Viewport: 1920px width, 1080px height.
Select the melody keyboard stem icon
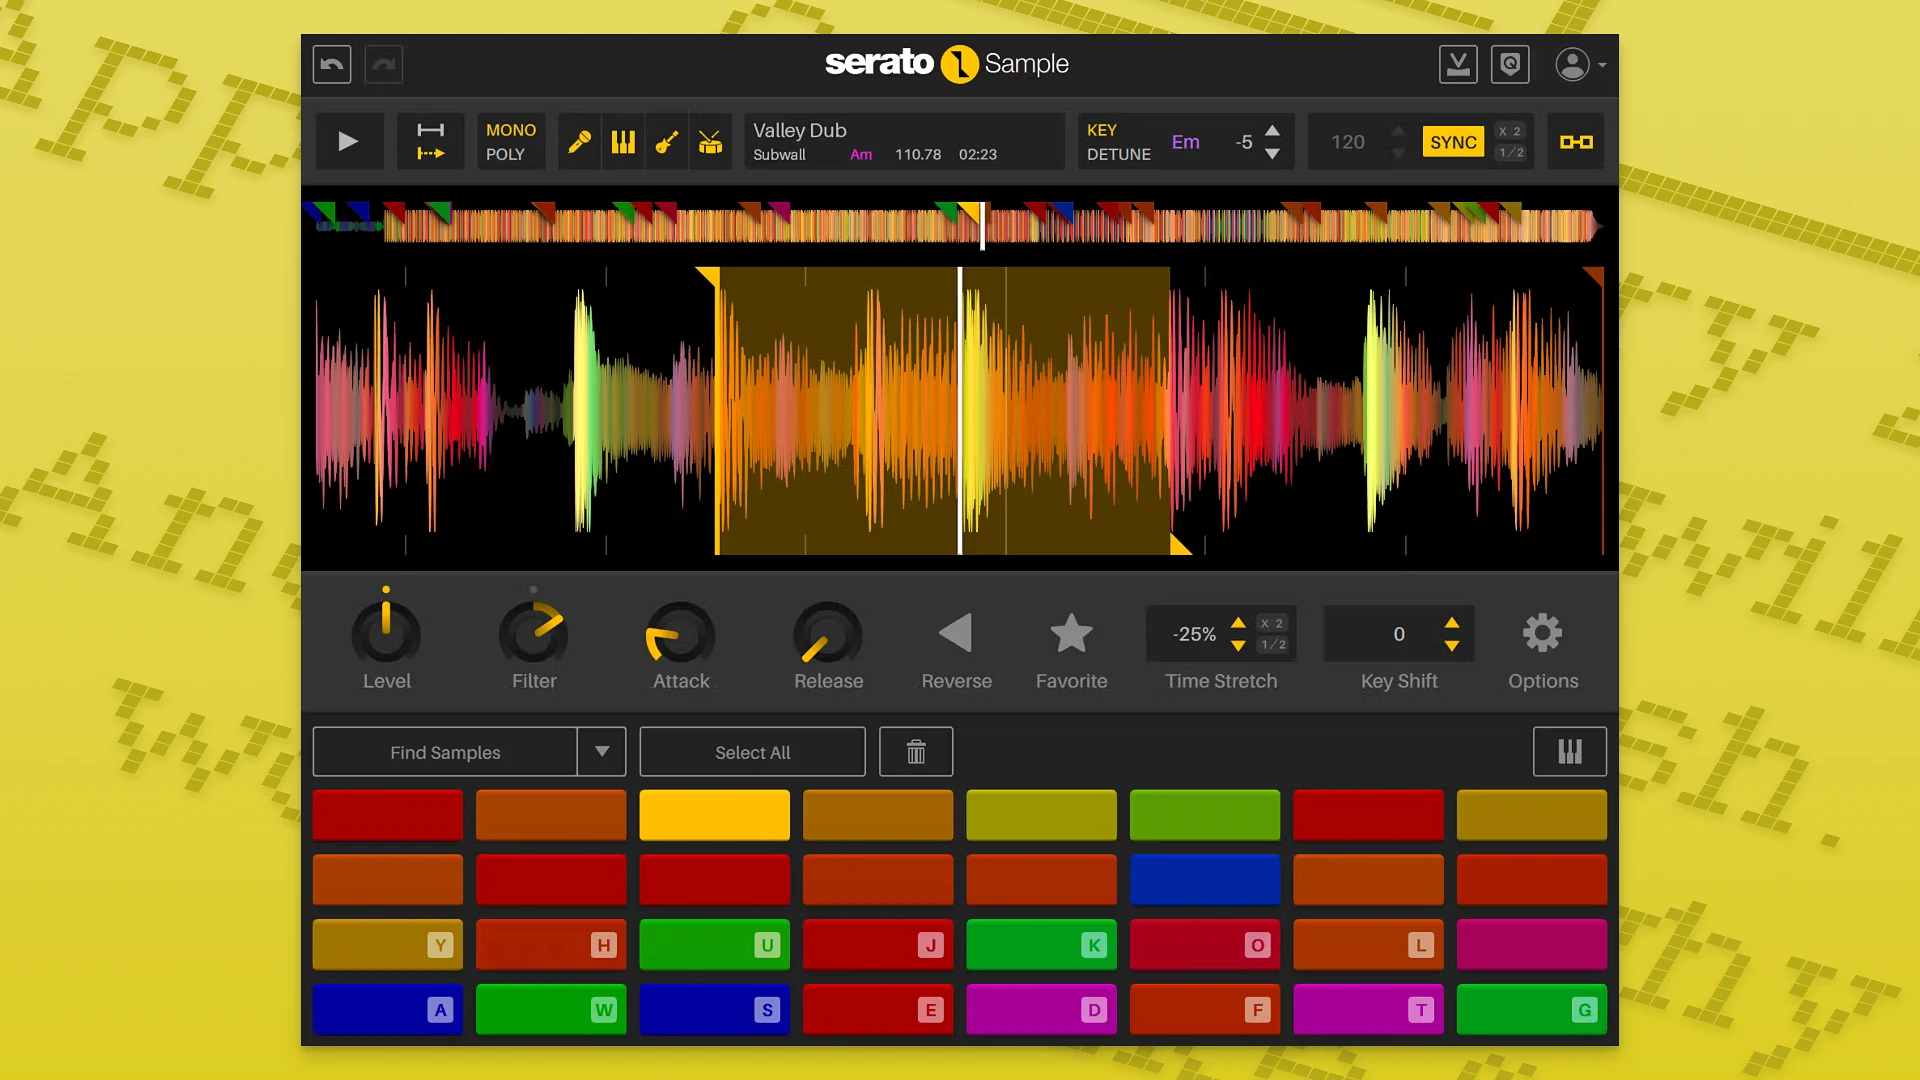pyautogui.click(x=623, y=141)
